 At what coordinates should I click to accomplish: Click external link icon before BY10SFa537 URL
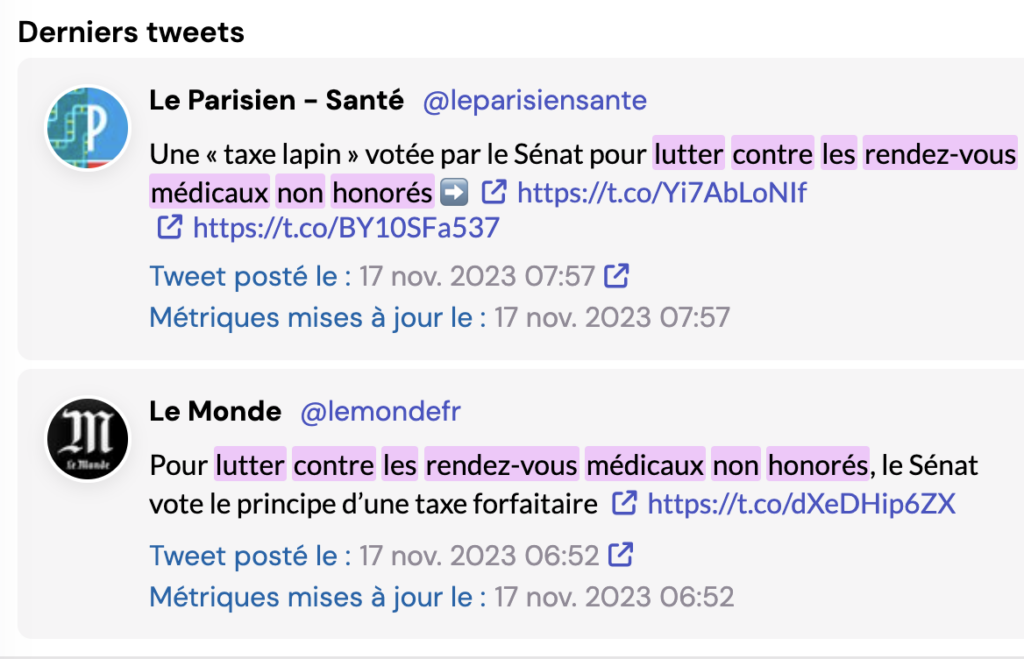point(169,228)
